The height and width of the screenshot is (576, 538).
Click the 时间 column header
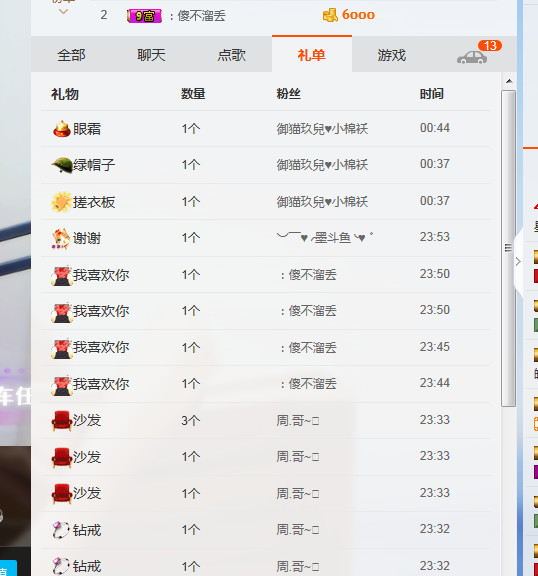pyautogui.click(x=432, y=94)
